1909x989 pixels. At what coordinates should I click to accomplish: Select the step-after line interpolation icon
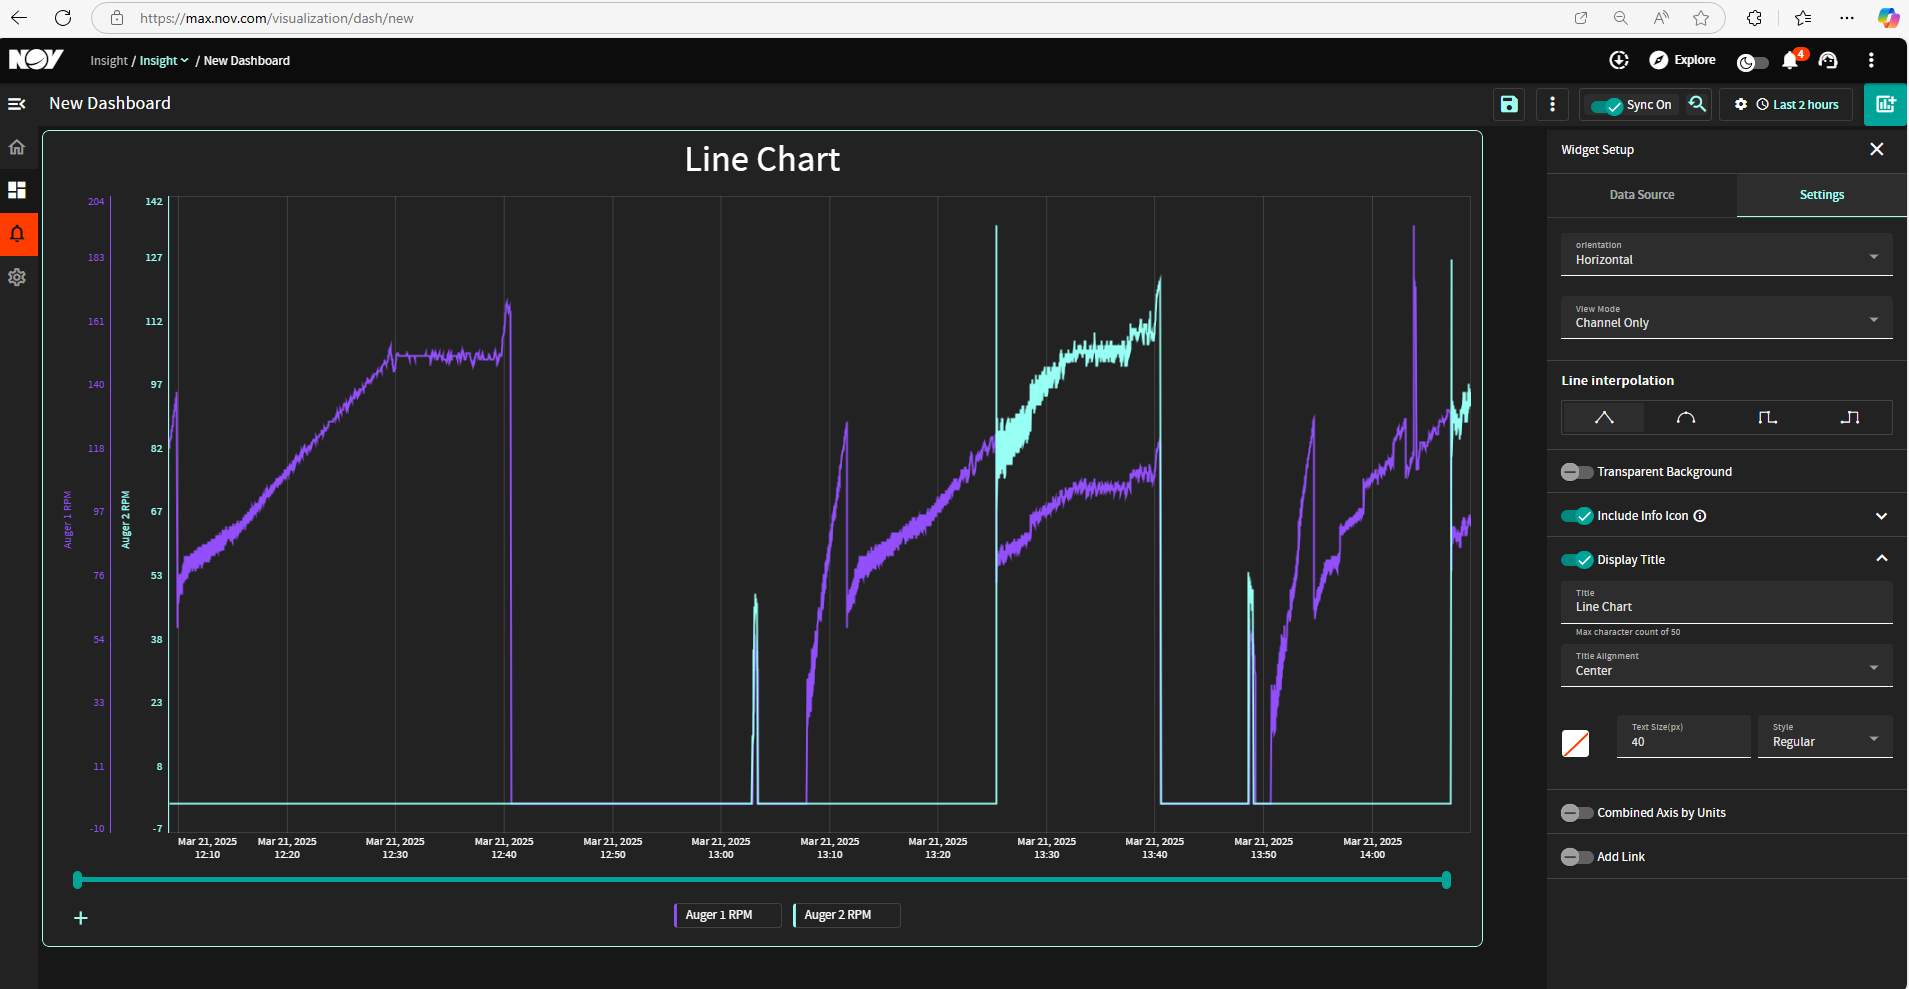[x=1849, y=417]
